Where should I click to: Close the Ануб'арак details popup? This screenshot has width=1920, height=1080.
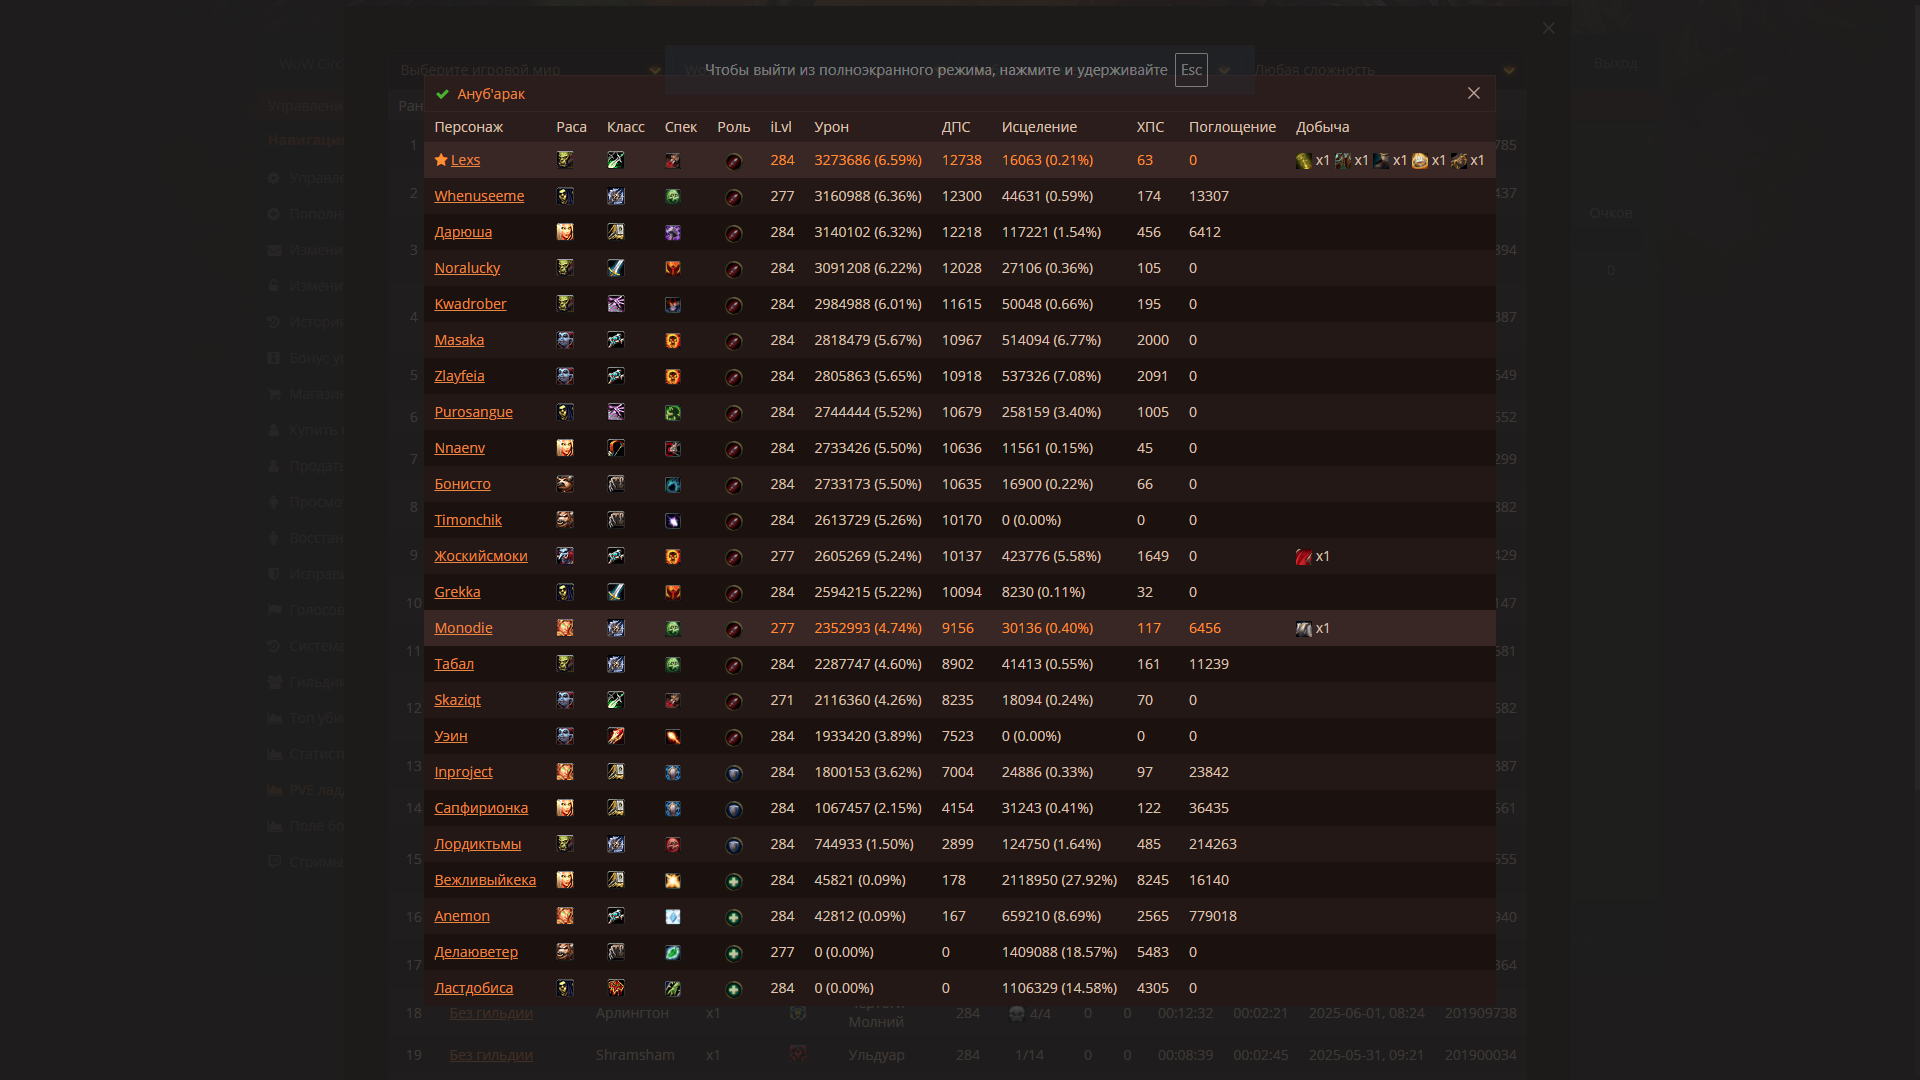pos(1473,93)
